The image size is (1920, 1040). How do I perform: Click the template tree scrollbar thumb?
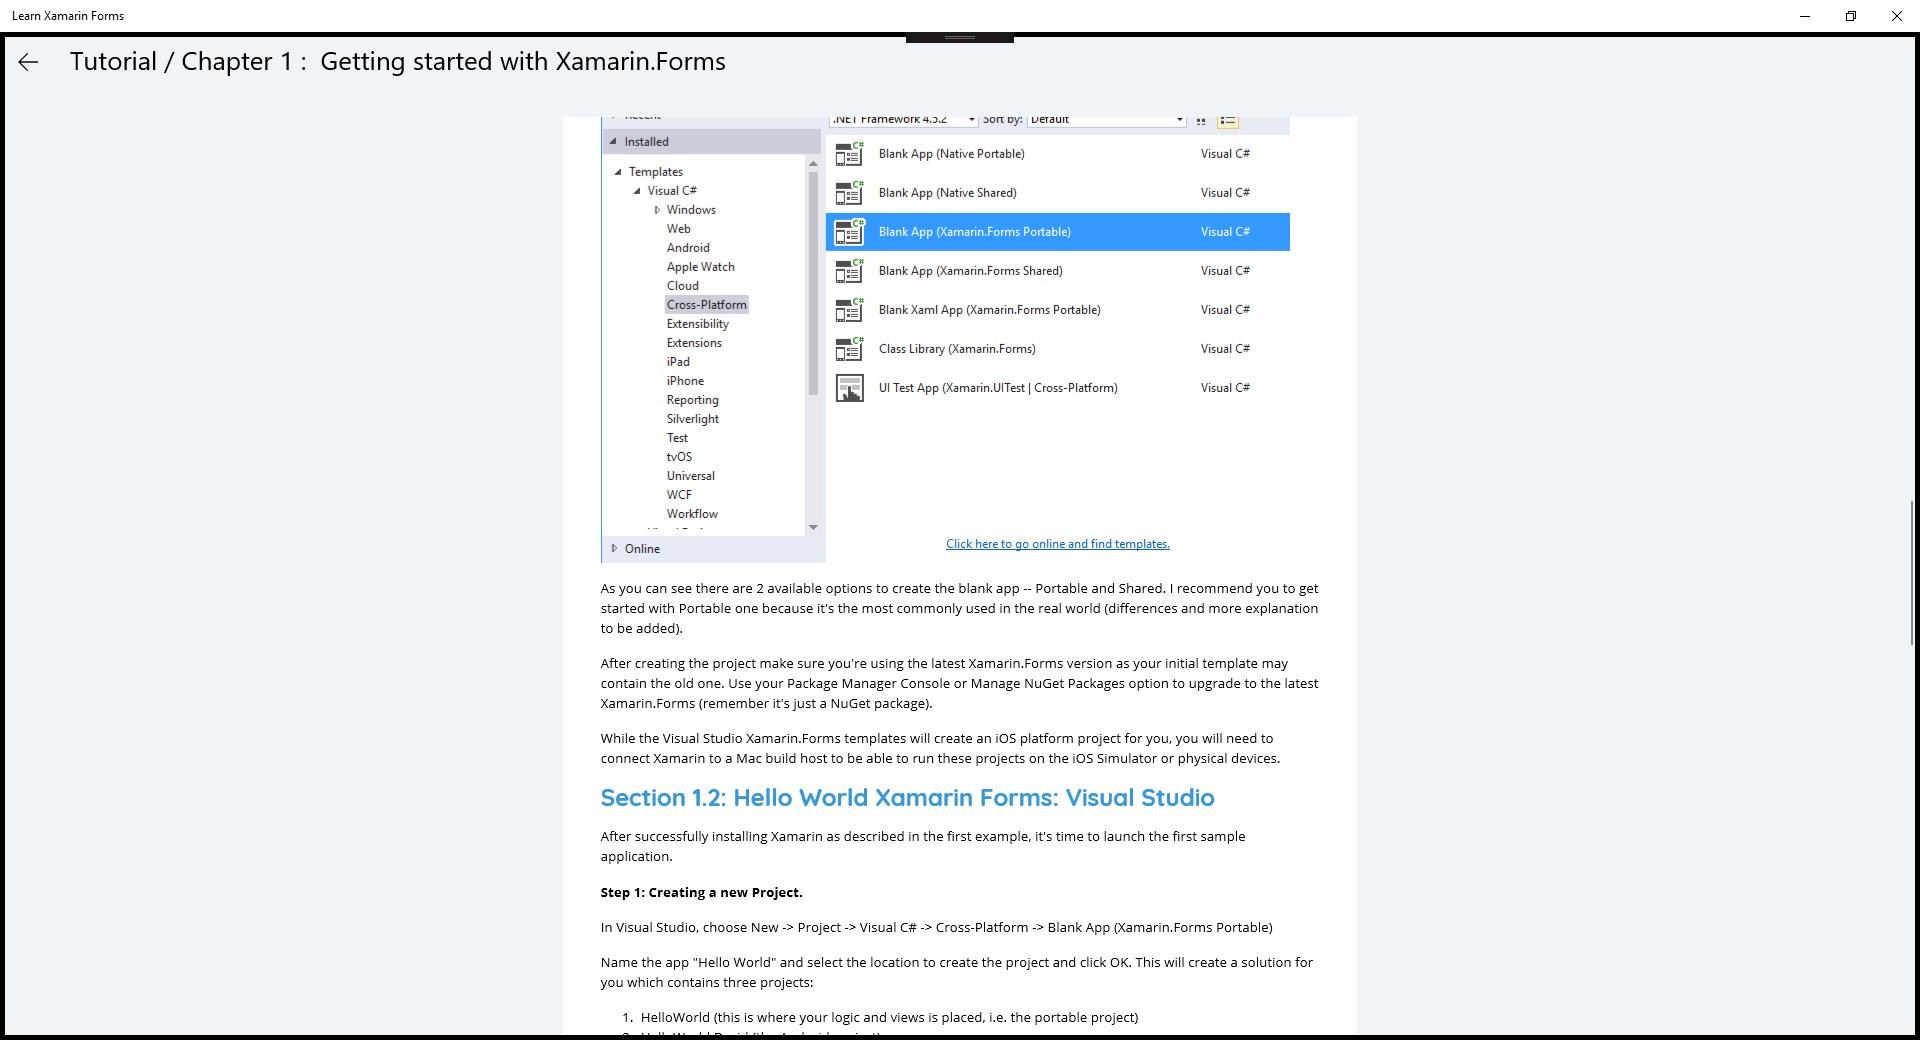[813, 283]
